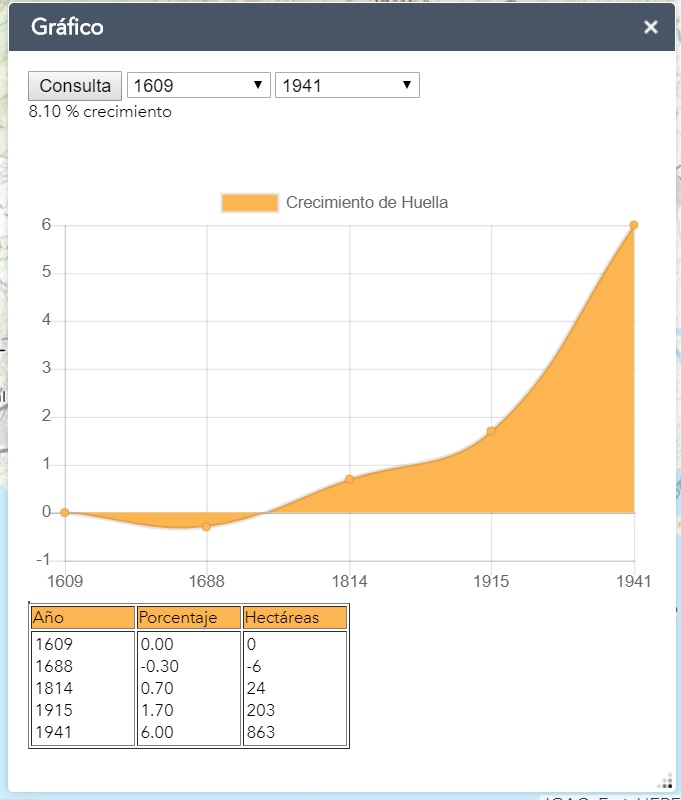Click the resize grip in the dialog corner
Screen dimensions: 681x800
(666, 781)
